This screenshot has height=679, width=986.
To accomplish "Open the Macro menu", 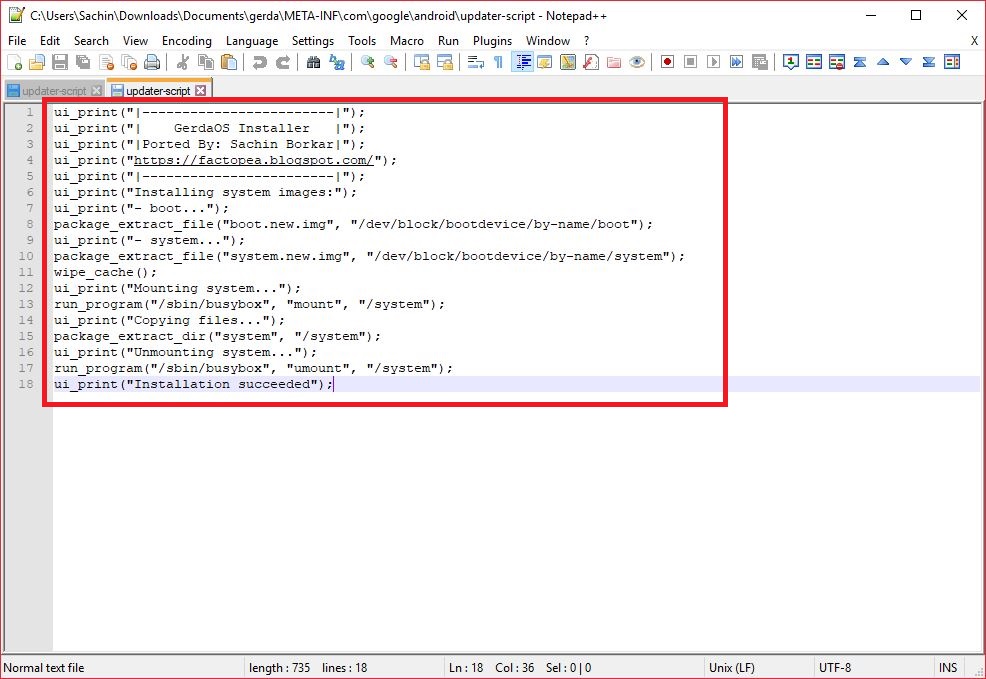I will point(407,41).
